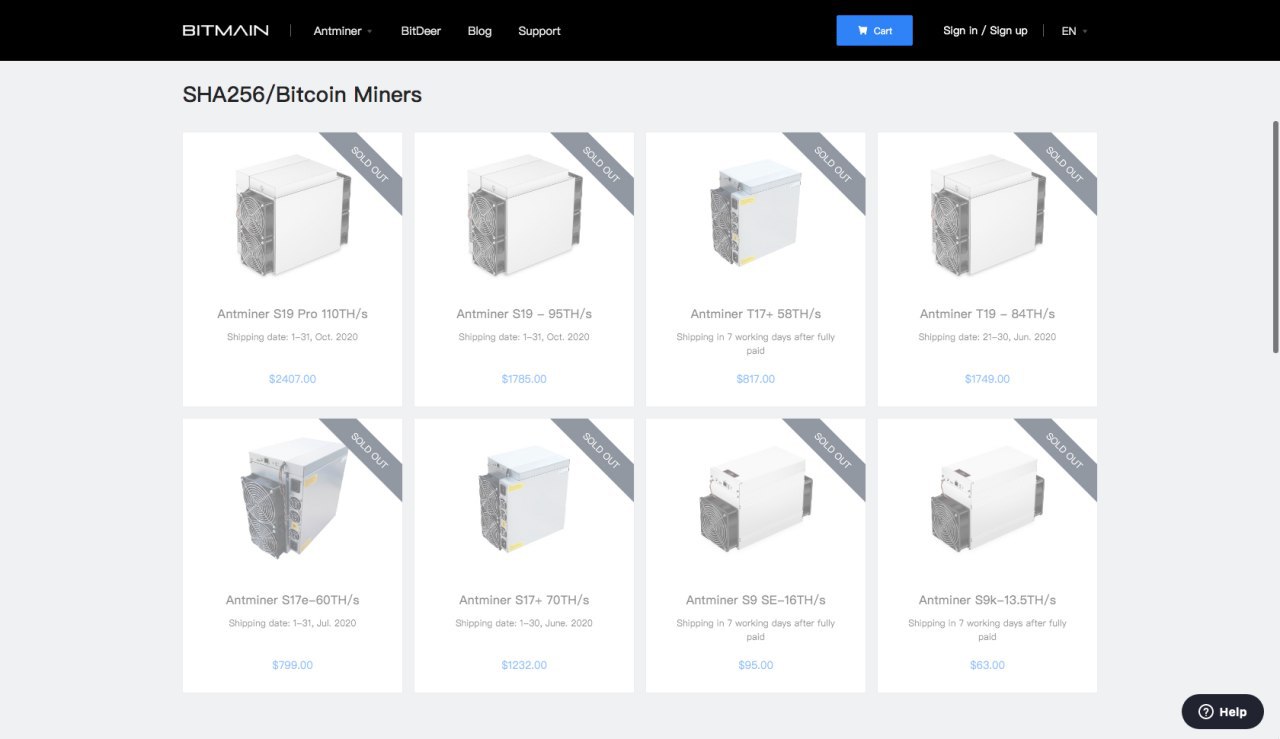Click the $95.00 price
The width and height of the screenshot is (1280, 739).
pos(756,665)
